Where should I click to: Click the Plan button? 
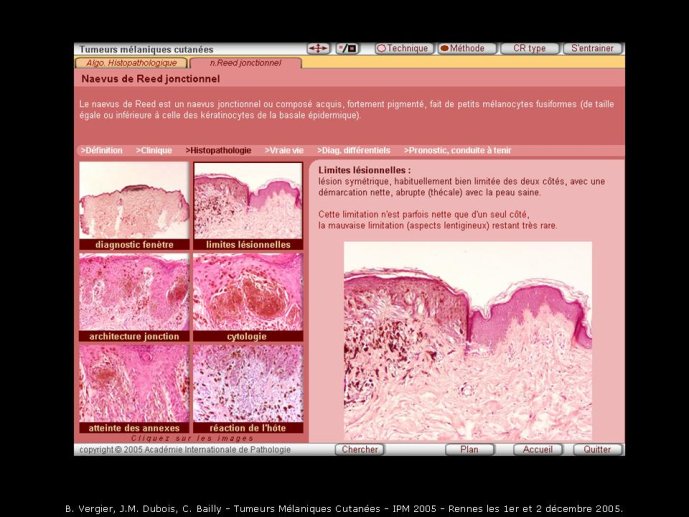(x=469, y=449)
